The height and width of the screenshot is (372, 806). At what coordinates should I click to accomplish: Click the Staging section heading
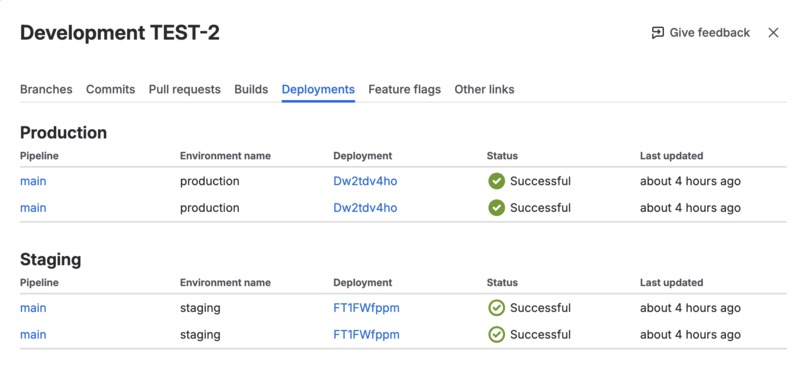click(50, 260)
